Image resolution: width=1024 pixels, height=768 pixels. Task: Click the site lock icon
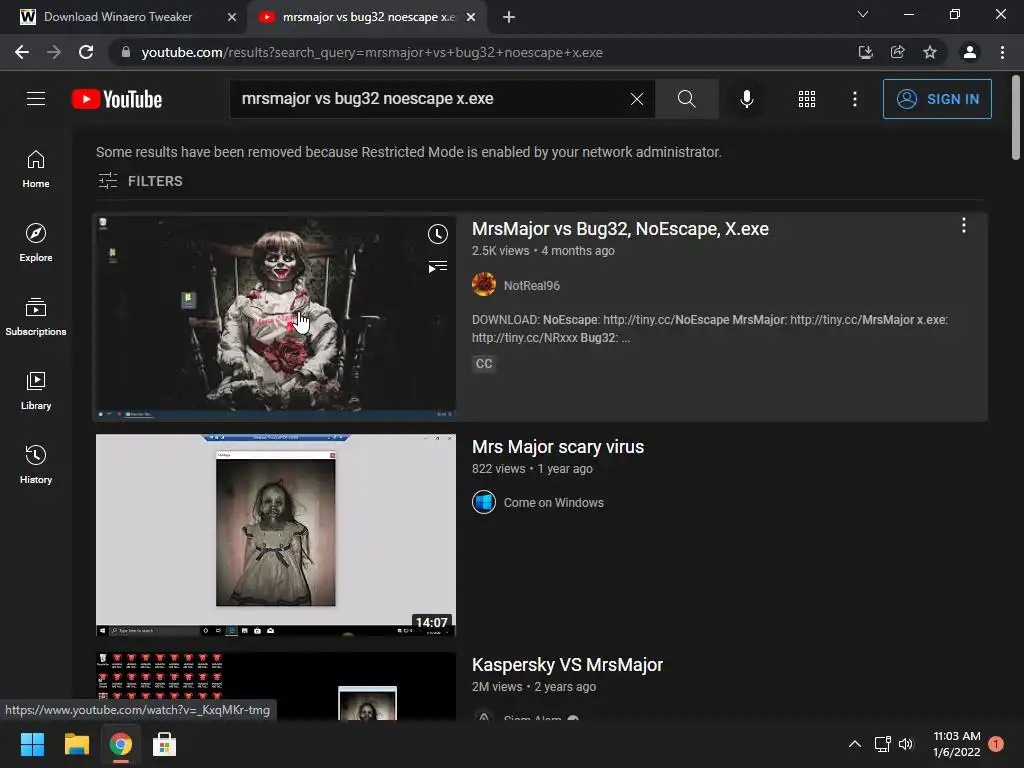(x=126, y=52)
